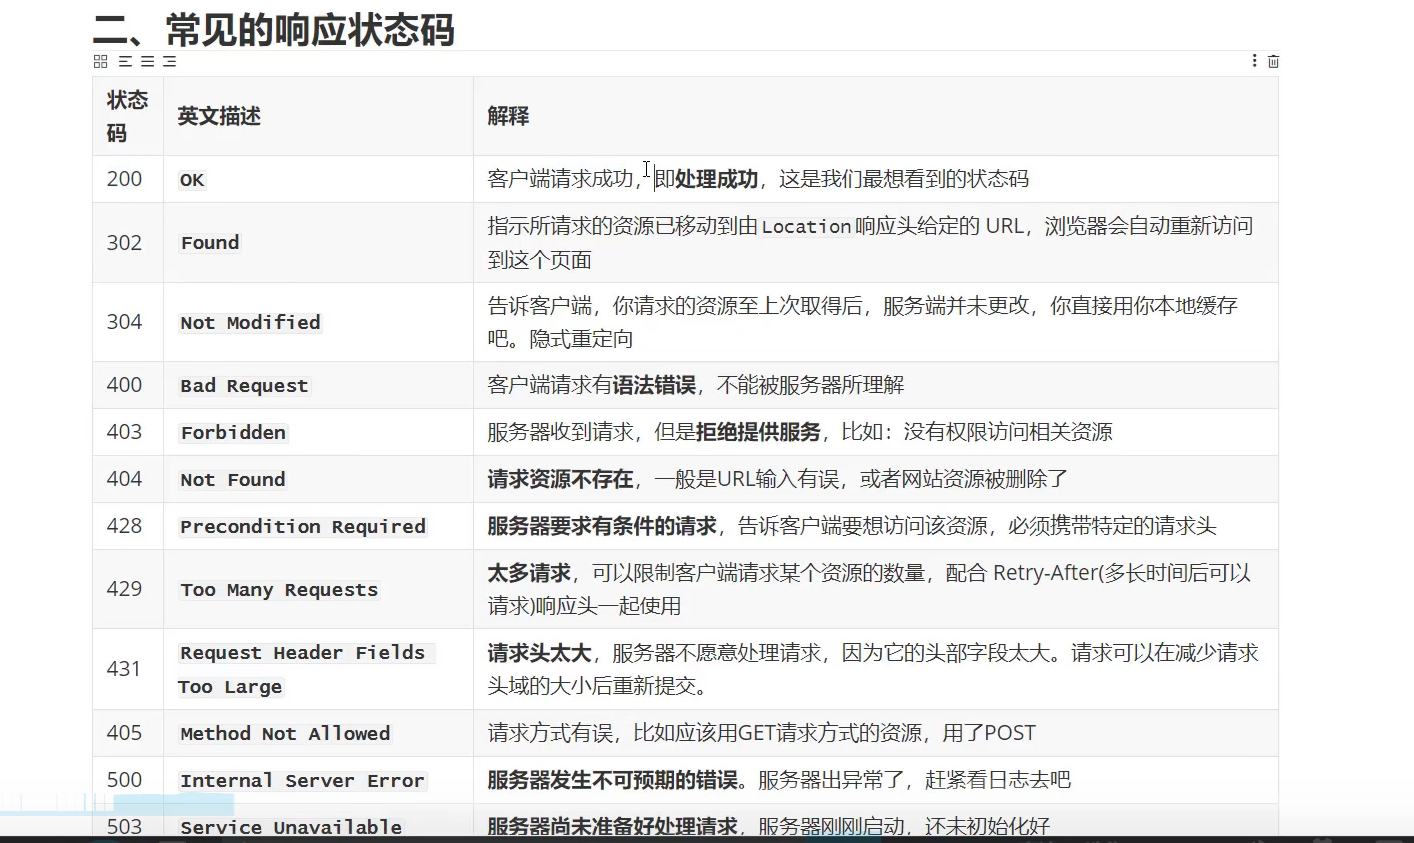Select the 解释 header cell
Image resolution: width=1414 pixels, height=843 pixels.
(876, 116)
